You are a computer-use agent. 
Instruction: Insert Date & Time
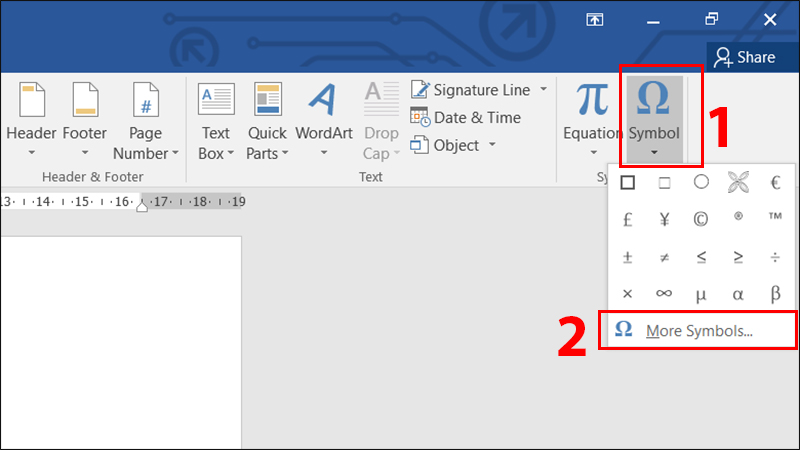466,117
